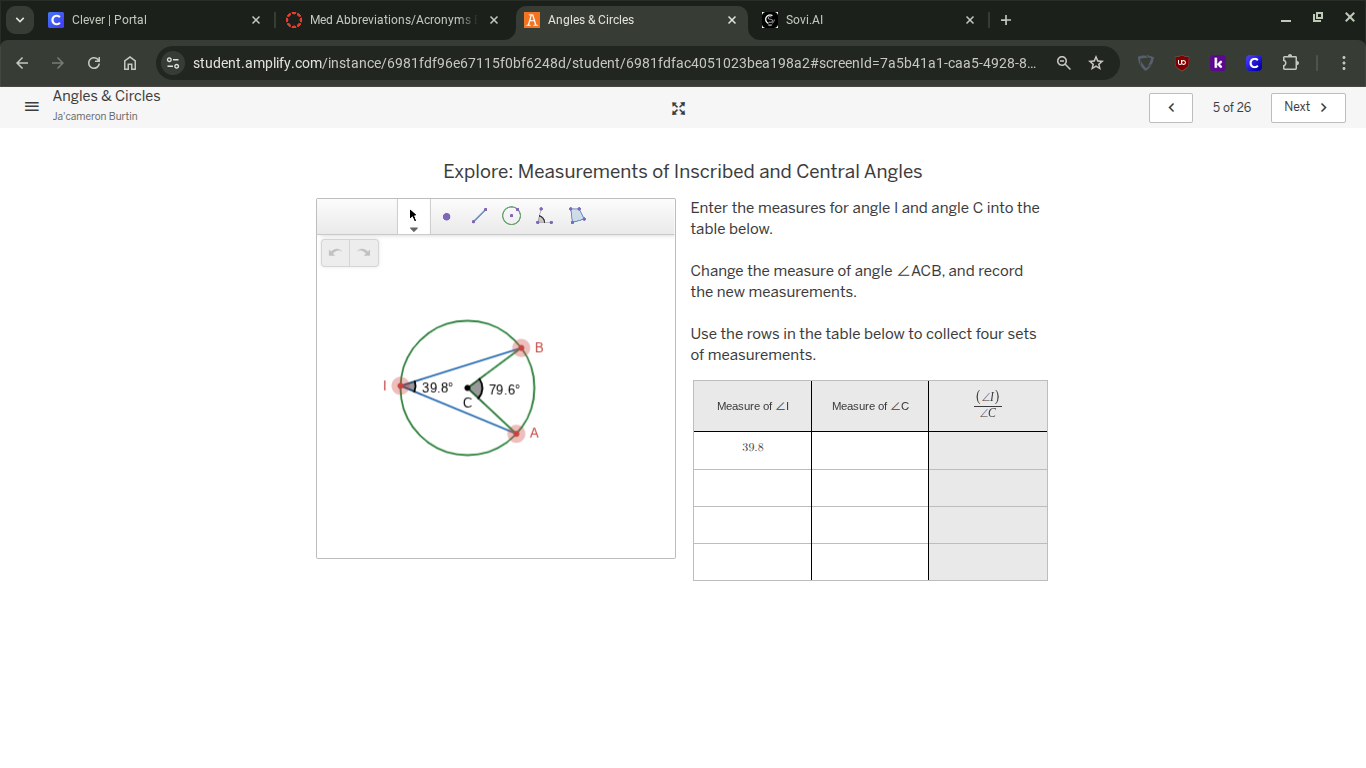Screen dimensions: 1366x768
Task: Select the Segment tool
Action: (x=479, y=215)
